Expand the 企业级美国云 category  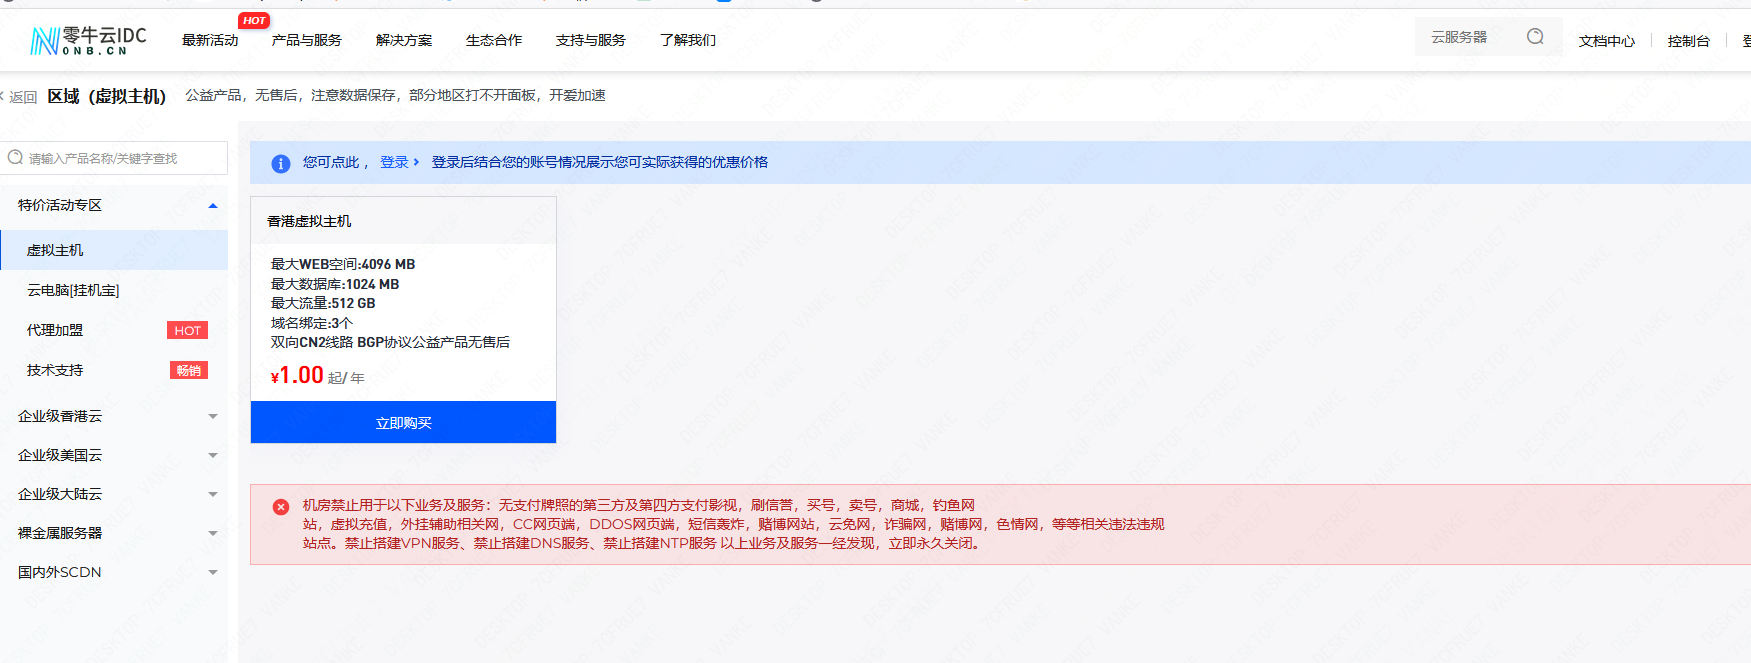pyautogui.click(x=212, y=456)
